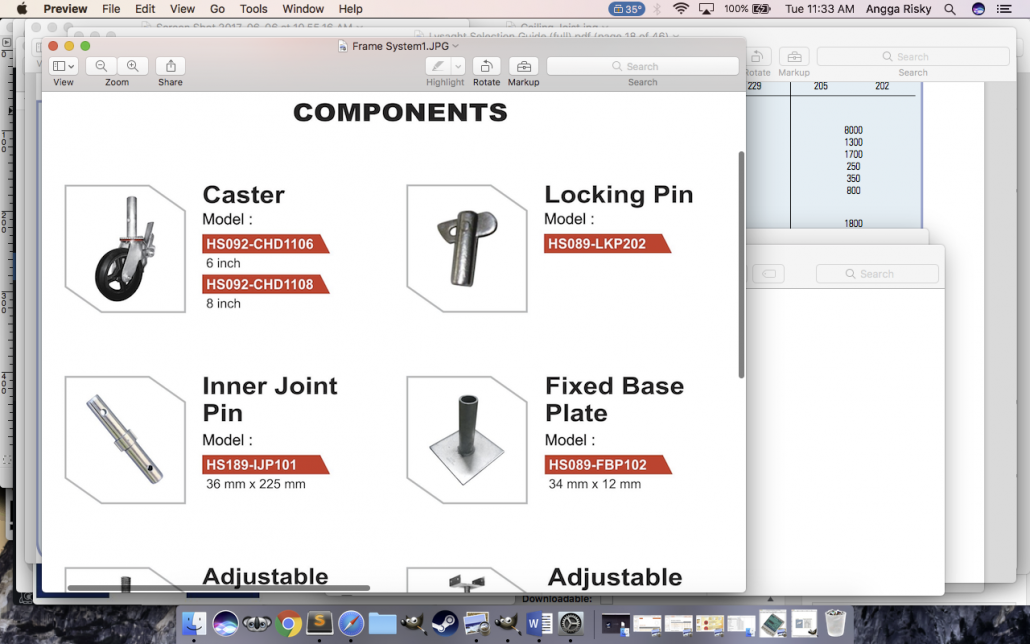Launch Steam from the Dock

coord(444,624)
